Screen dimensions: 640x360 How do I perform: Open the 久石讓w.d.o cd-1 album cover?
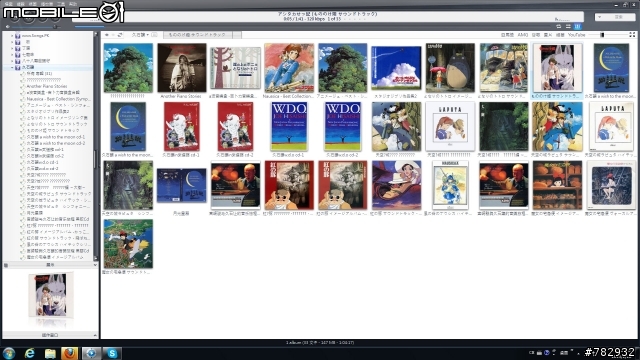coord(289,127)
